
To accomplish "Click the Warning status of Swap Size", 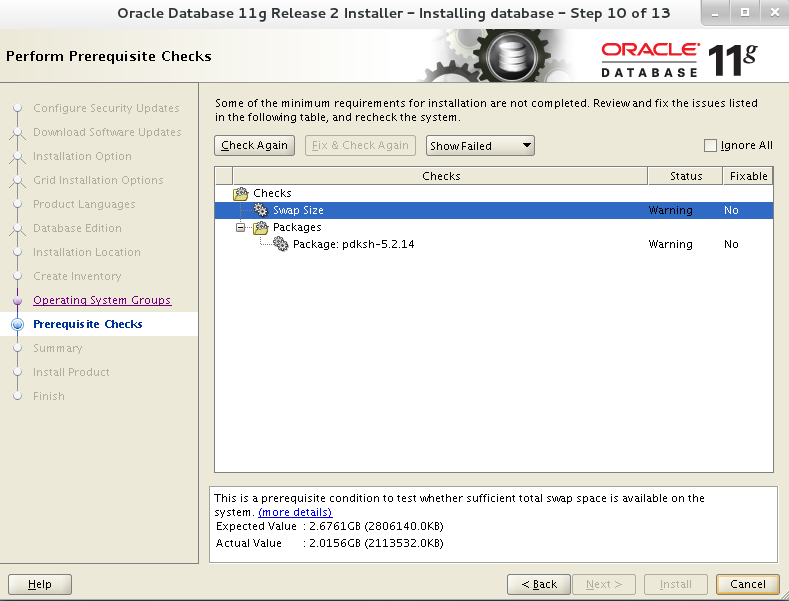I will (670, 210).
